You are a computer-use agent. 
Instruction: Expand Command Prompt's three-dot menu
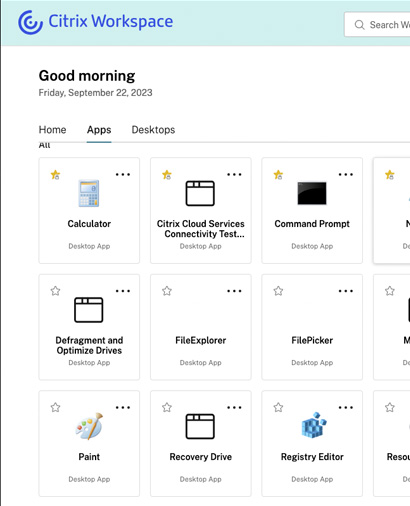click(x=346, y=174)
